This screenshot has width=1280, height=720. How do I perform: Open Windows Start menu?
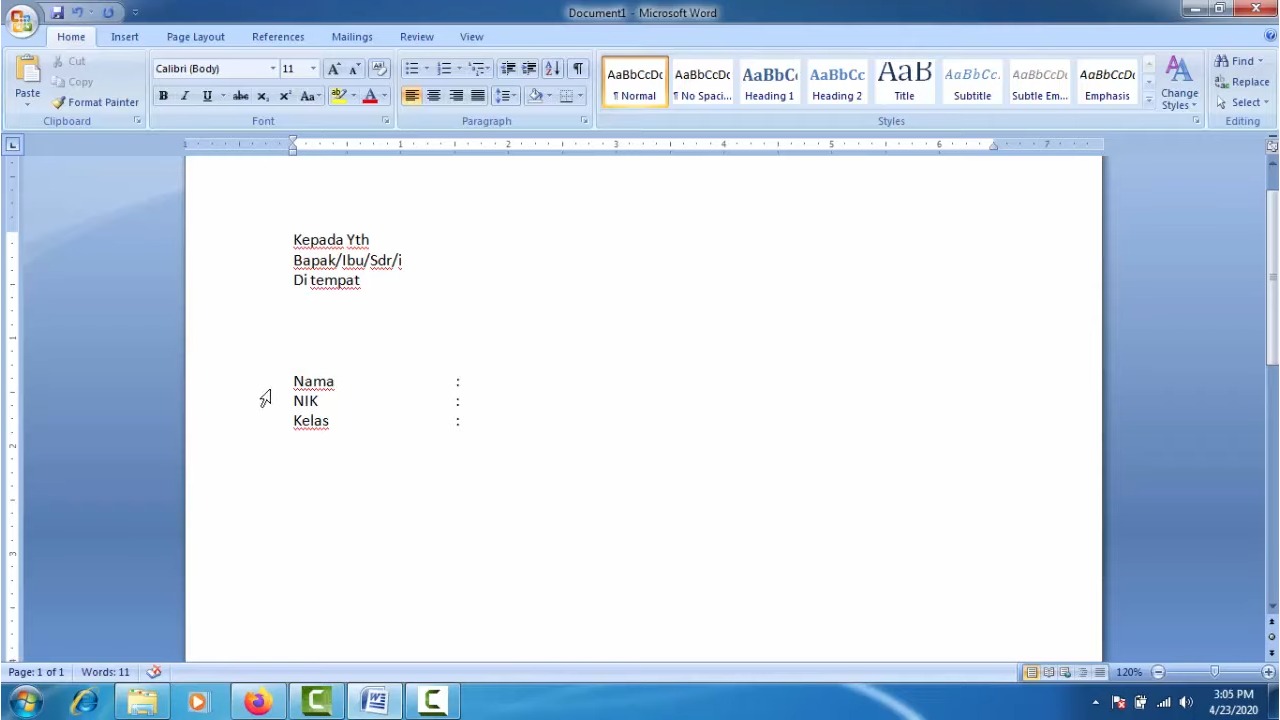click(x=24, y=702)
